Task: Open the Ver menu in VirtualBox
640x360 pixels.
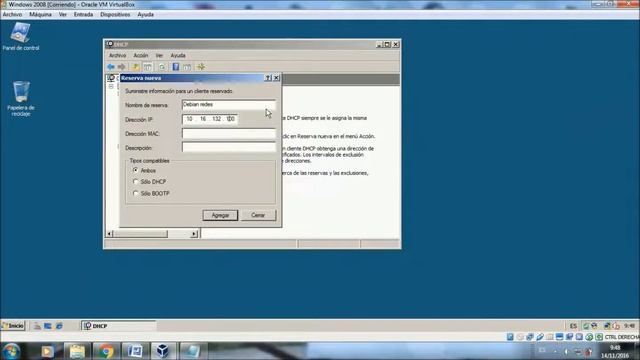Action: pos(62,14)
